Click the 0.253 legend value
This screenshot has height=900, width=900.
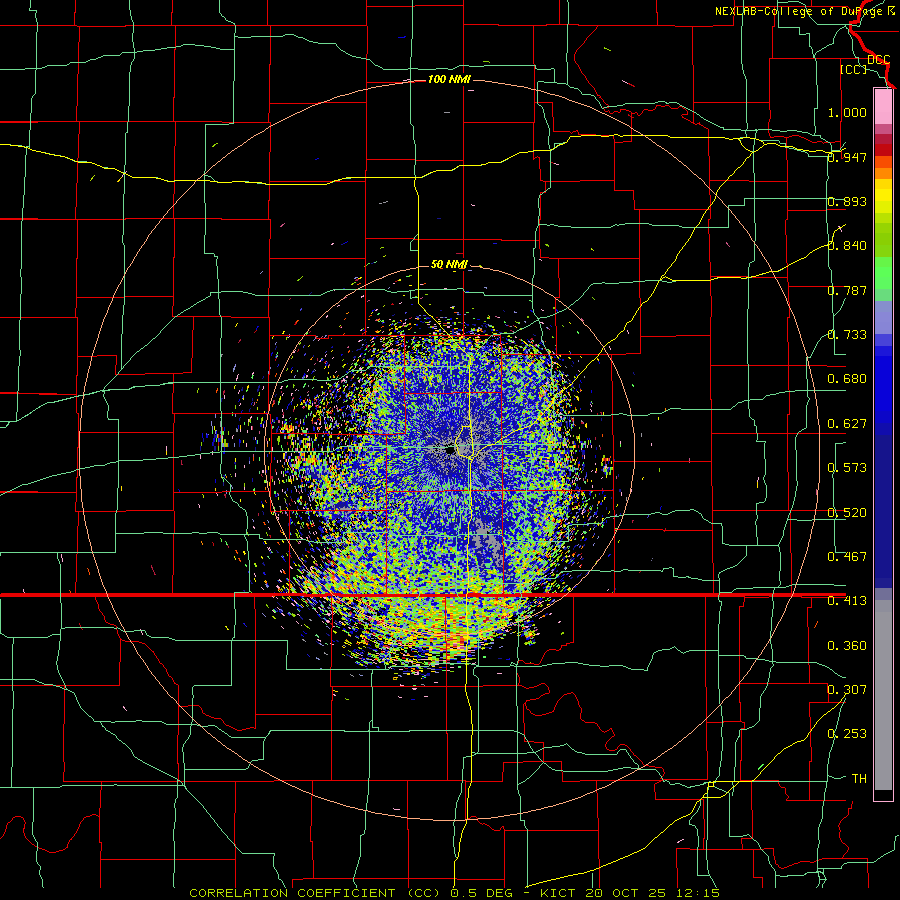tap(847, 734)
